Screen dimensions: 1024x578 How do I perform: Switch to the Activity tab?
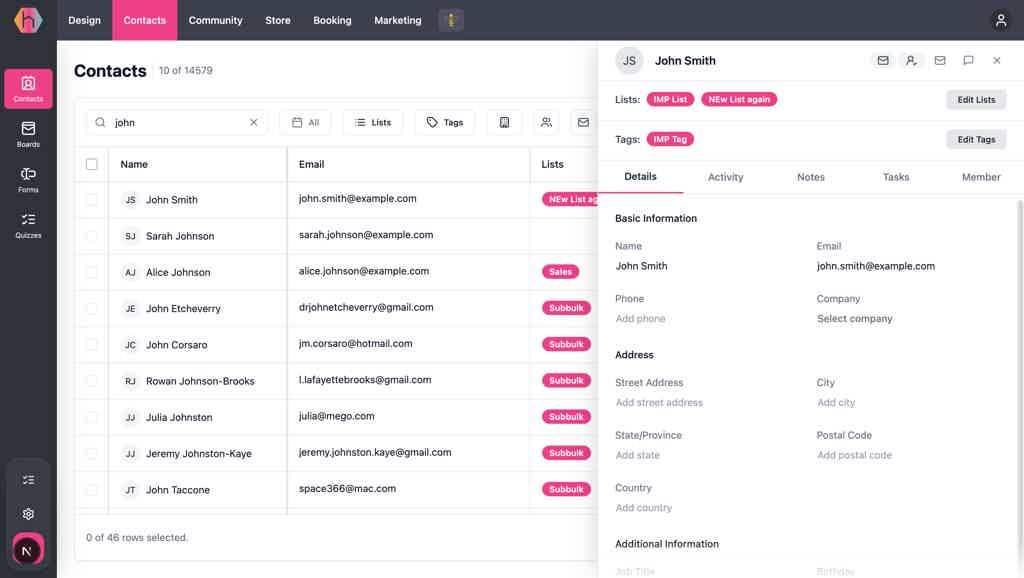(726, 177)
